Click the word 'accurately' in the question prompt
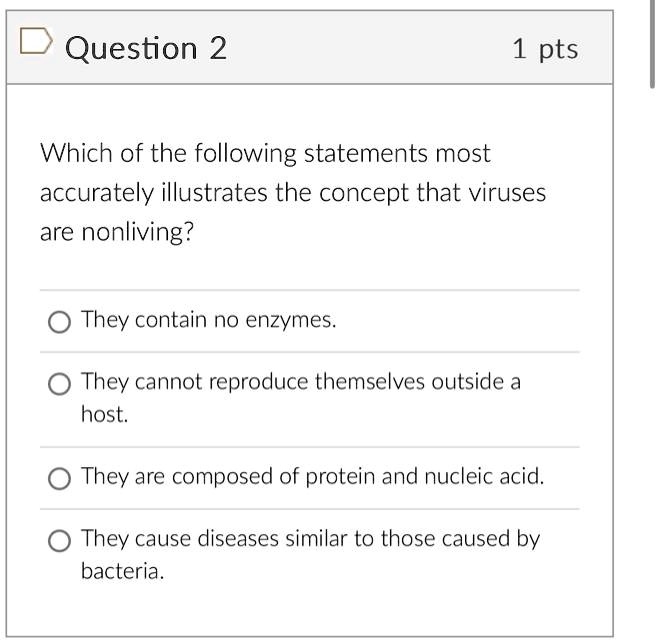659x642 pixels. click(x=97, y=193)
